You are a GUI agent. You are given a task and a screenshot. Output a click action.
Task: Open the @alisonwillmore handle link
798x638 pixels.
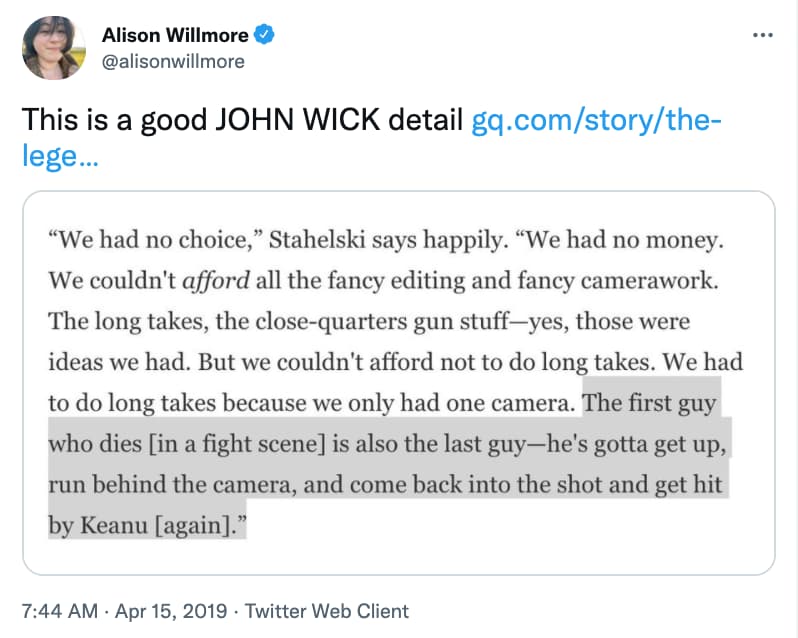click(173, 61)
